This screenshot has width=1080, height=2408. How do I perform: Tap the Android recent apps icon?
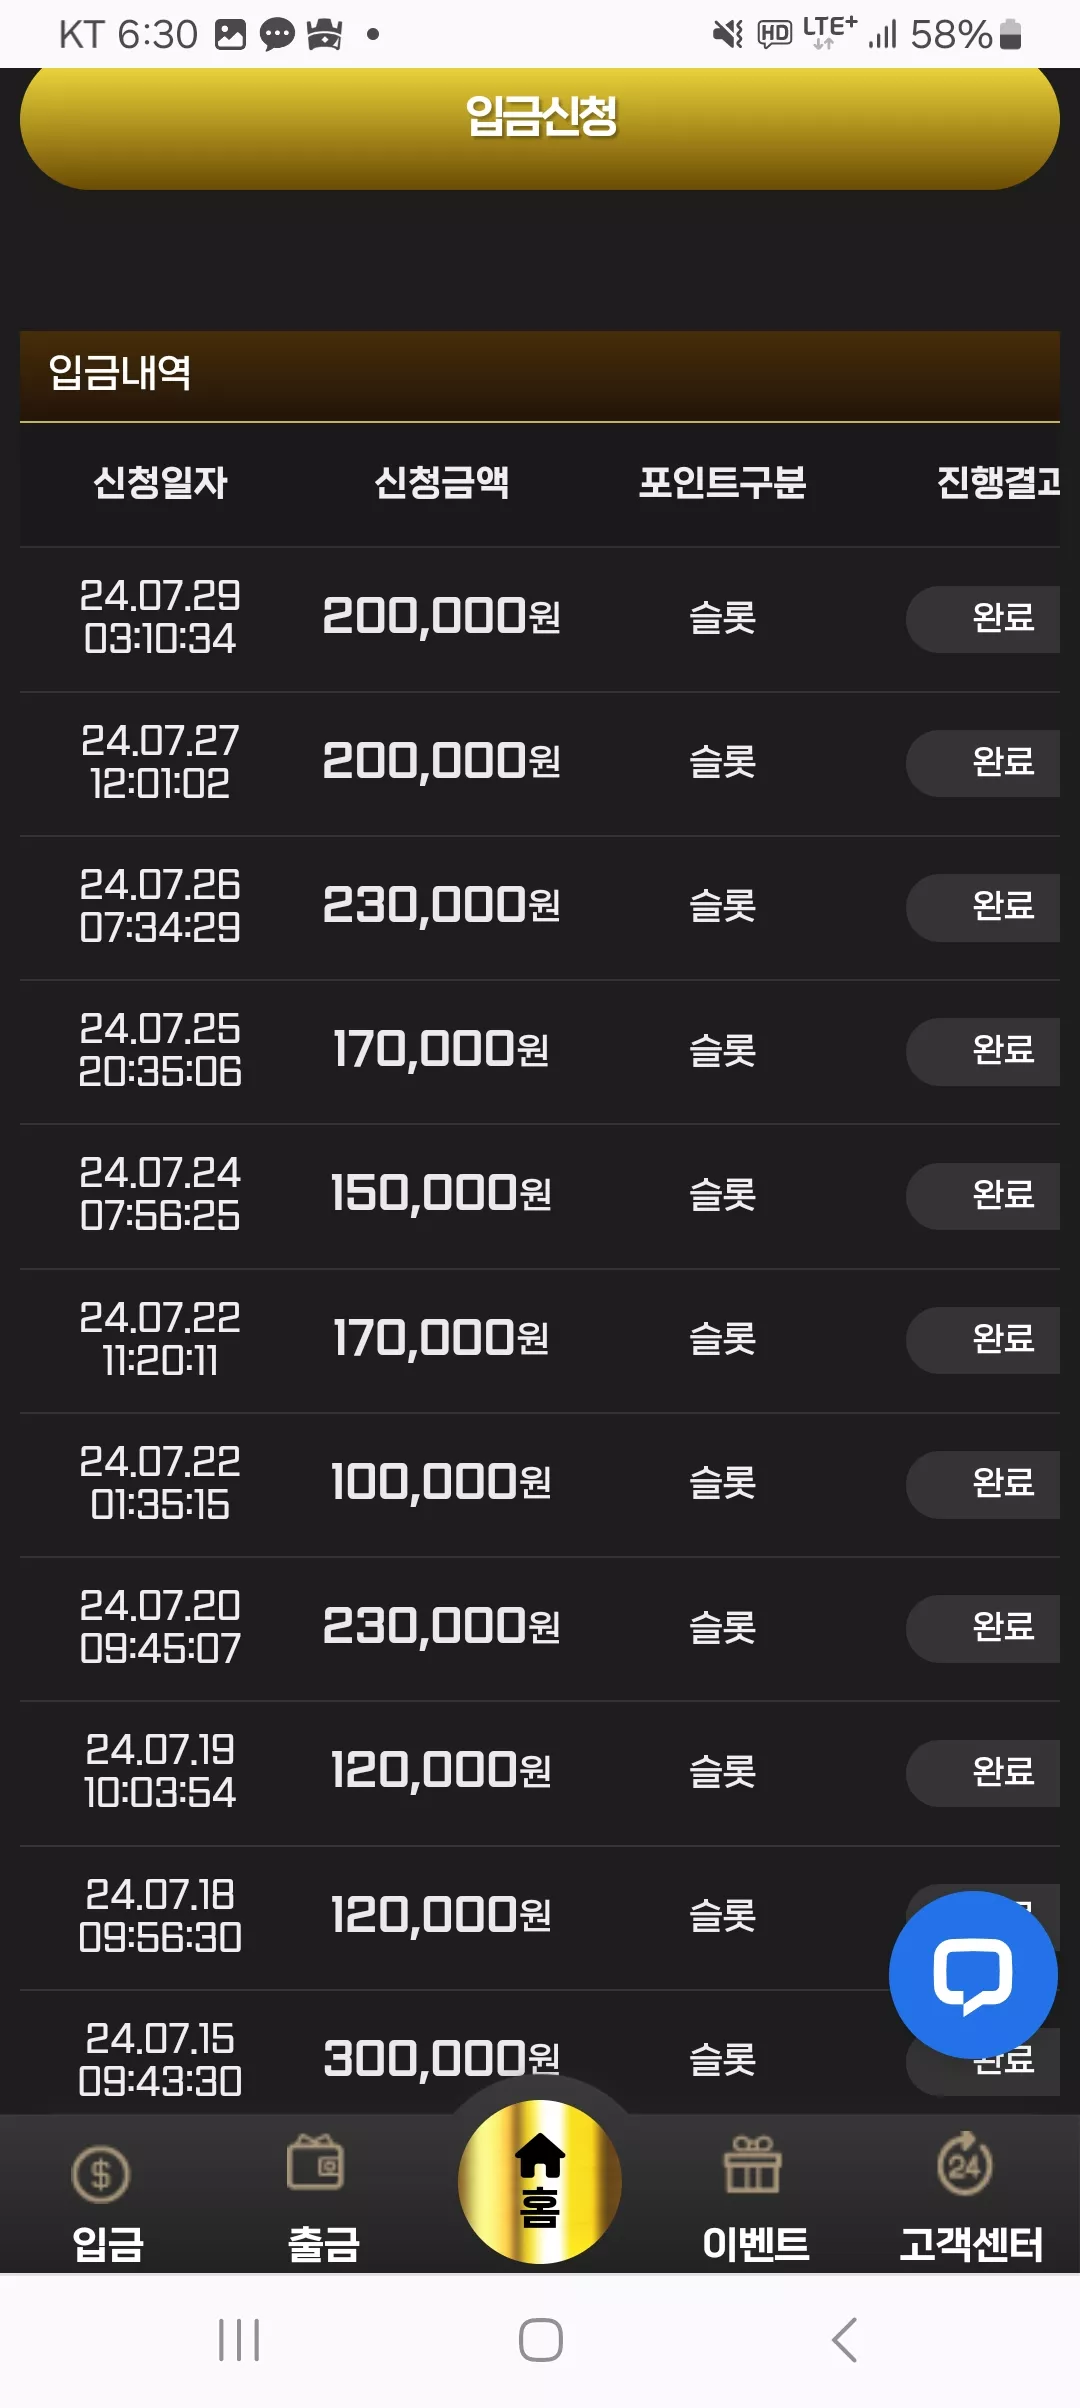[239, 2340]
